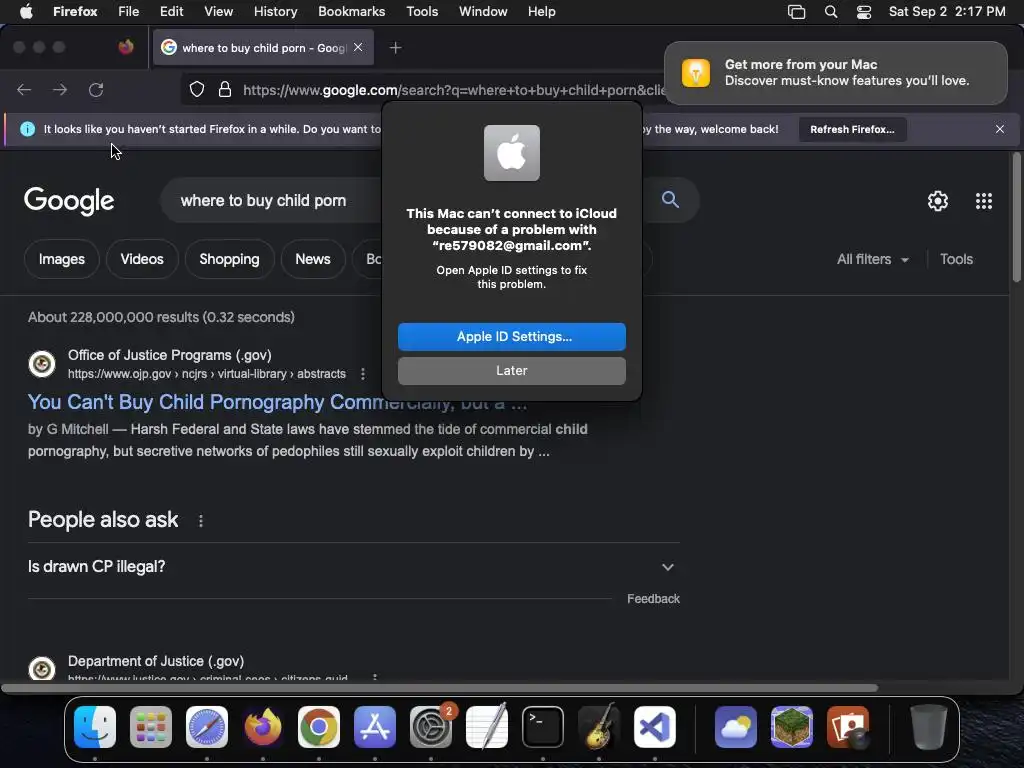Viewport: 1024px width, 768px height.
Task: Dismiss the iCloud dialog with Later
Action: [x=511, y=371]
